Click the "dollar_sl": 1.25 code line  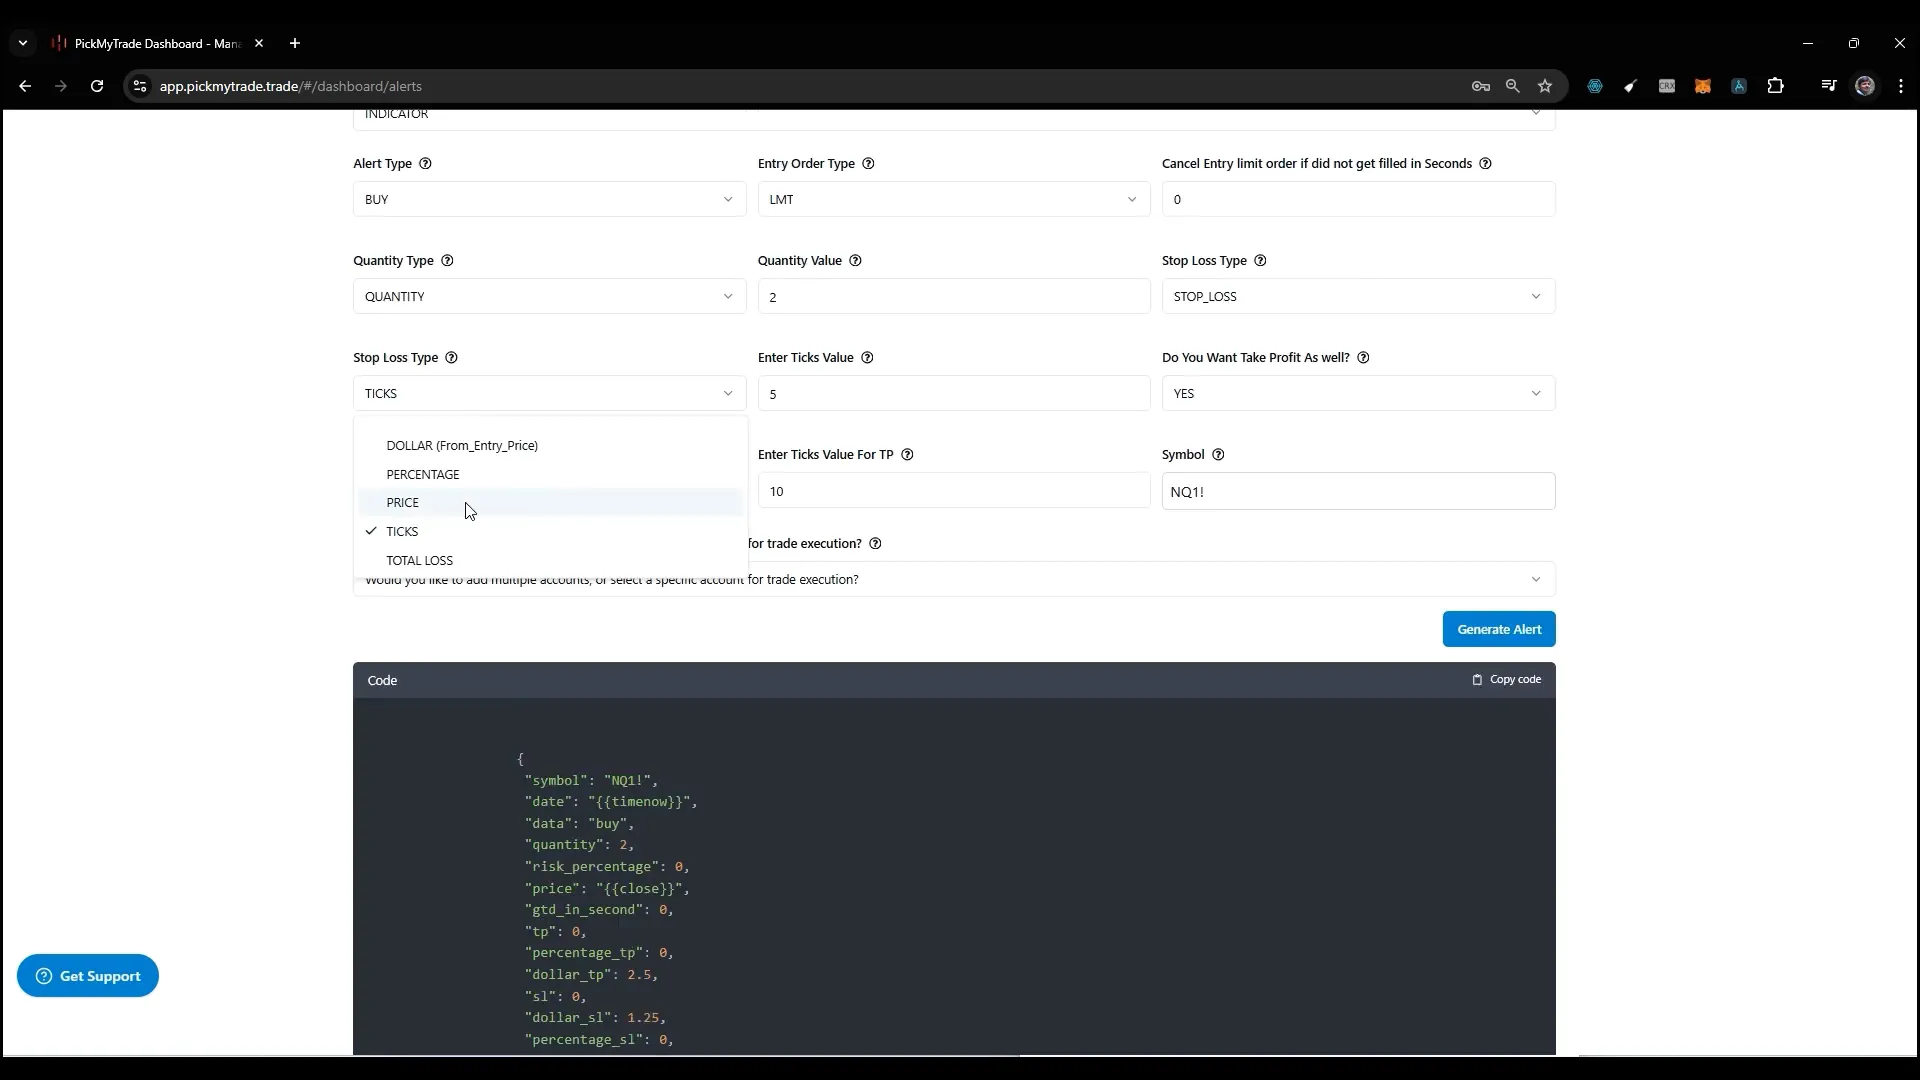point(595,1017)
